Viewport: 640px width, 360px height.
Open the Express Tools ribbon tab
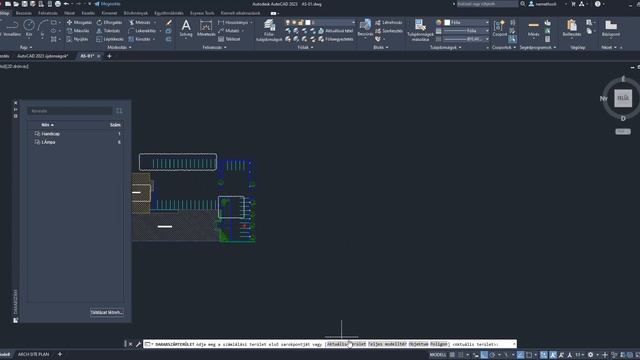[202, 13]
